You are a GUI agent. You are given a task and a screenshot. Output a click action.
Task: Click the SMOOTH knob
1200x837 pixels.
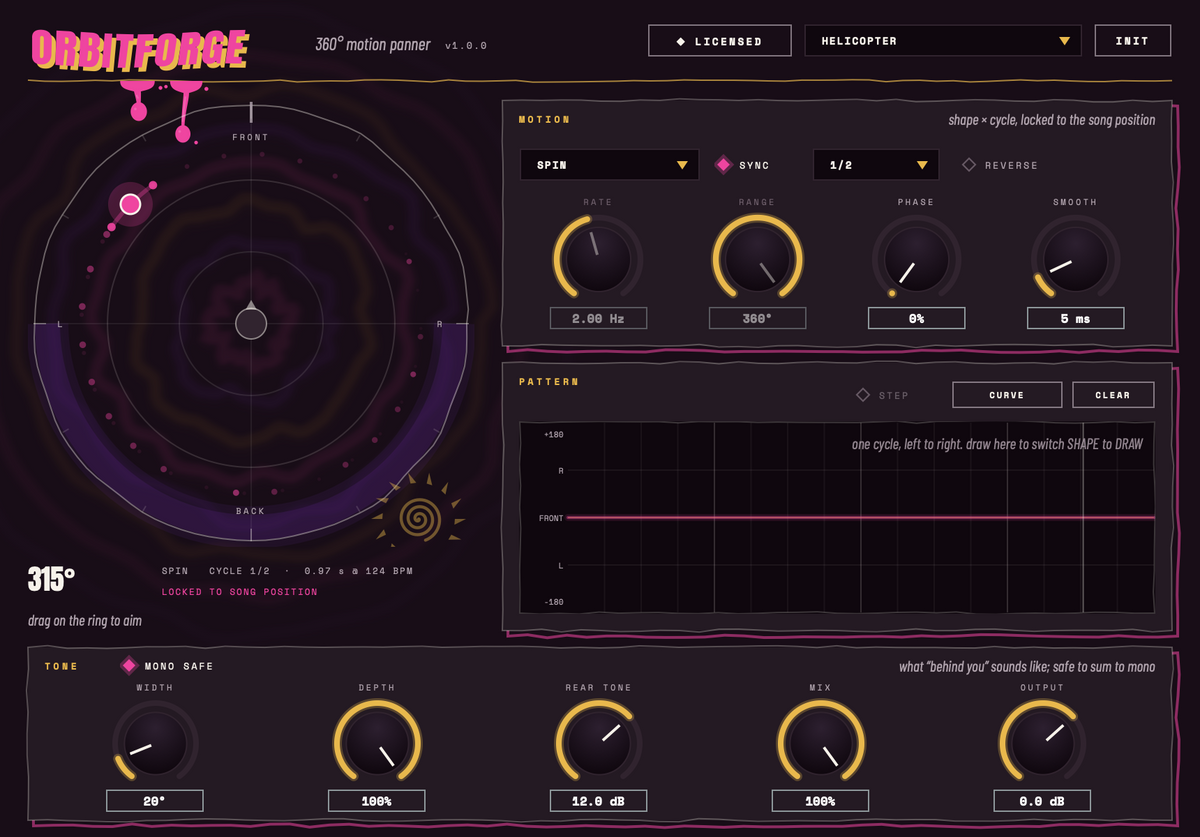coord(1075,258)
